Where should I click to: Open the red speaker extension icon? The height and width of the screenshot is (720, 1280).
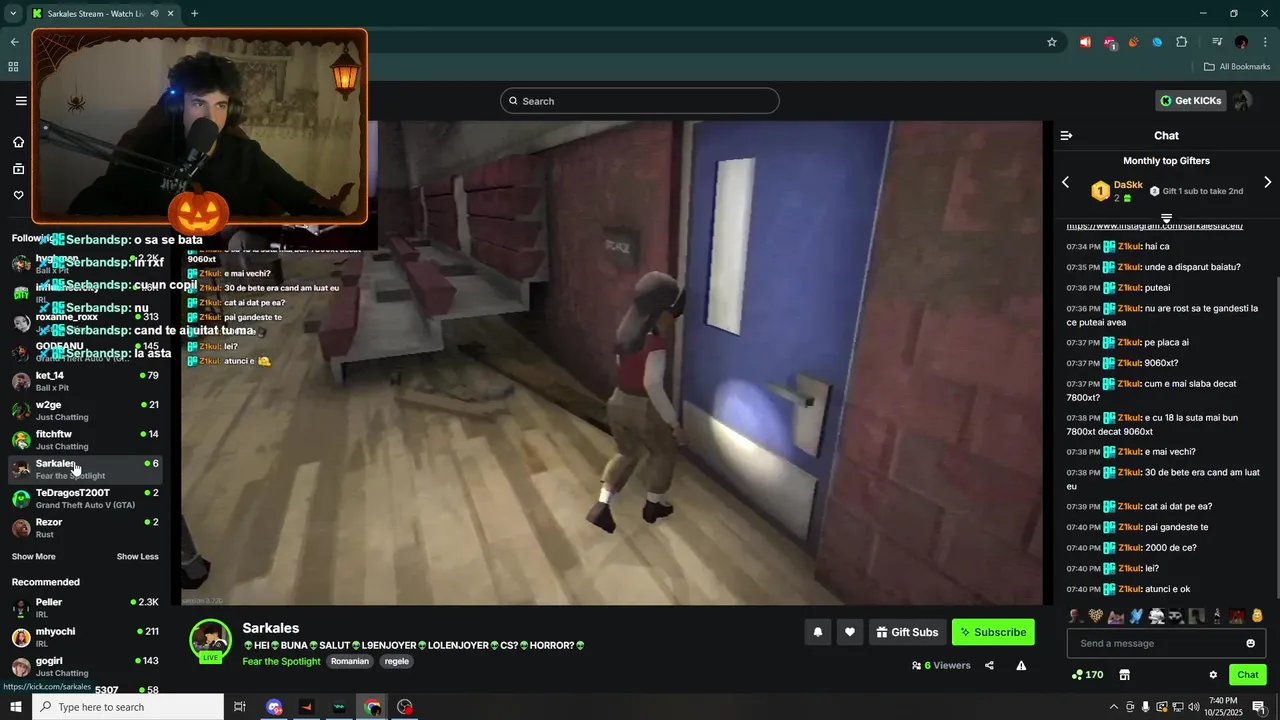(x=1085, y=42)
